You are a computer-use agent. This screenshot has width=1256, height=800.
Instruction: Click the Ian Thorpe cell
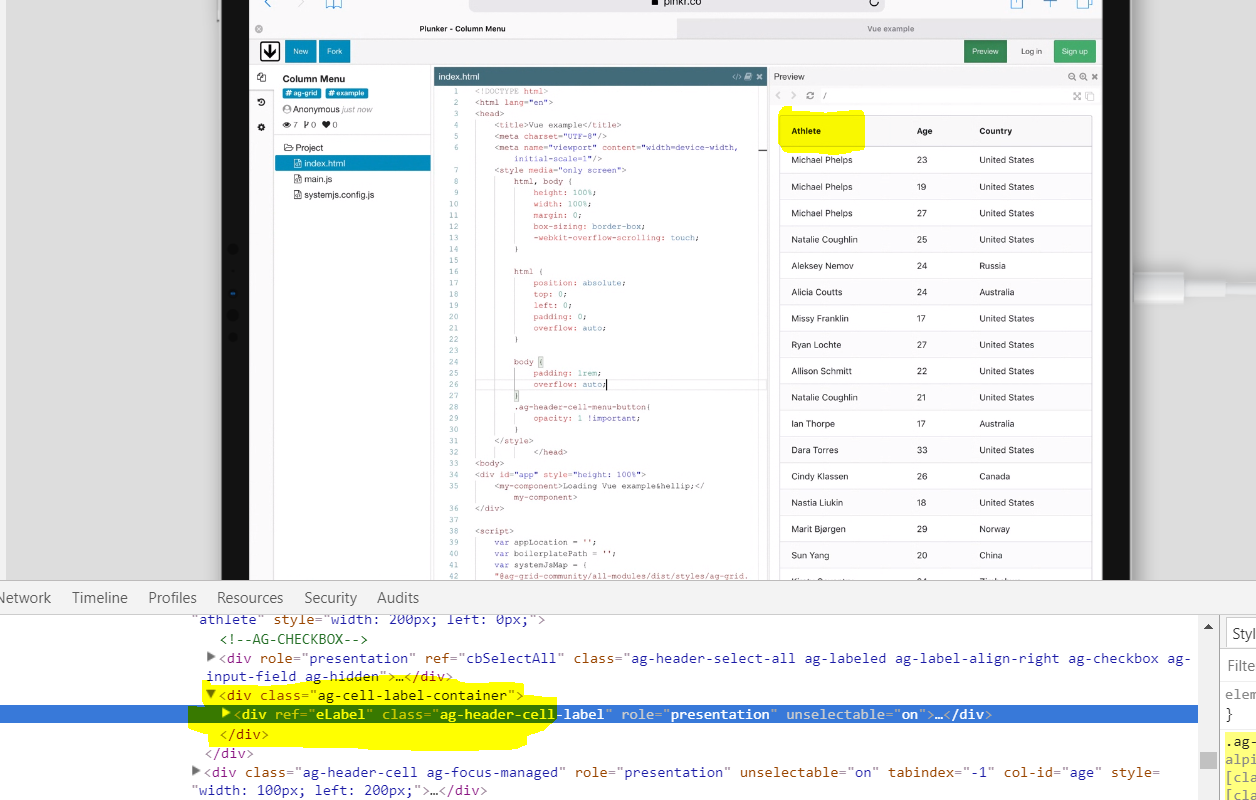[813, 424]
